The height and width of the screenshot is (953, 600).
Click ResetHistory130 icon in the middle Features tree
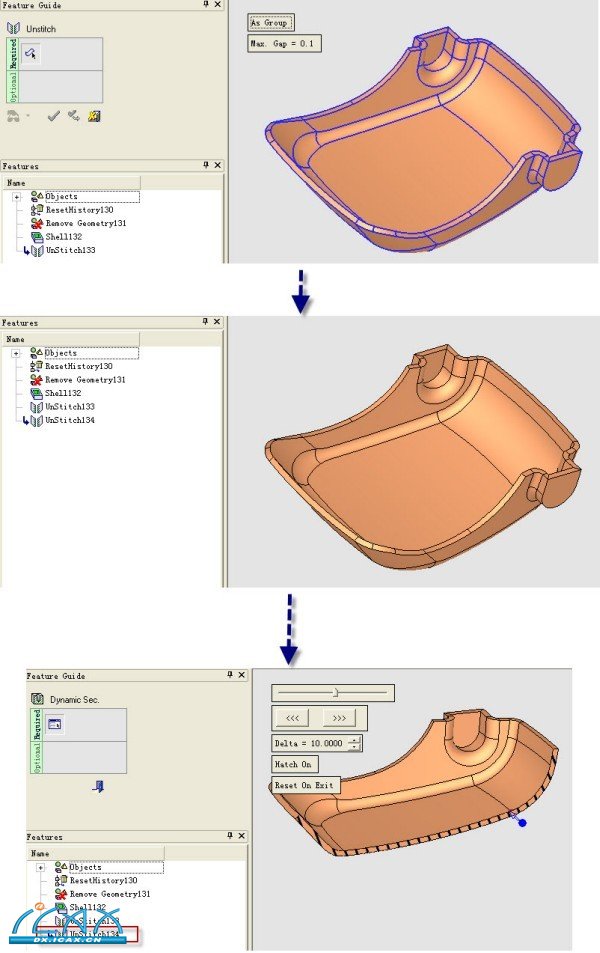36,366
